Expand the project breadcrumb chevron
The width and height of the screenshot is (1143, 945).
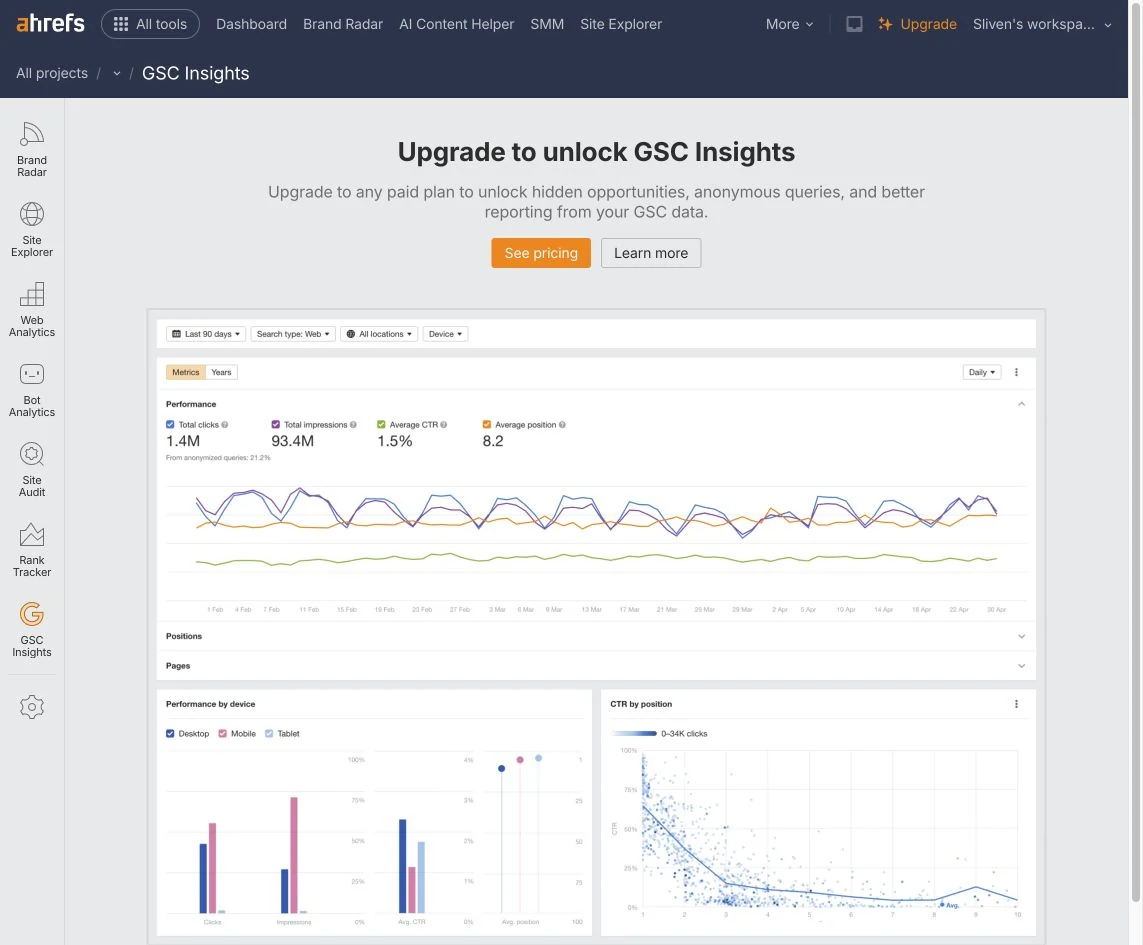point(117,74)
